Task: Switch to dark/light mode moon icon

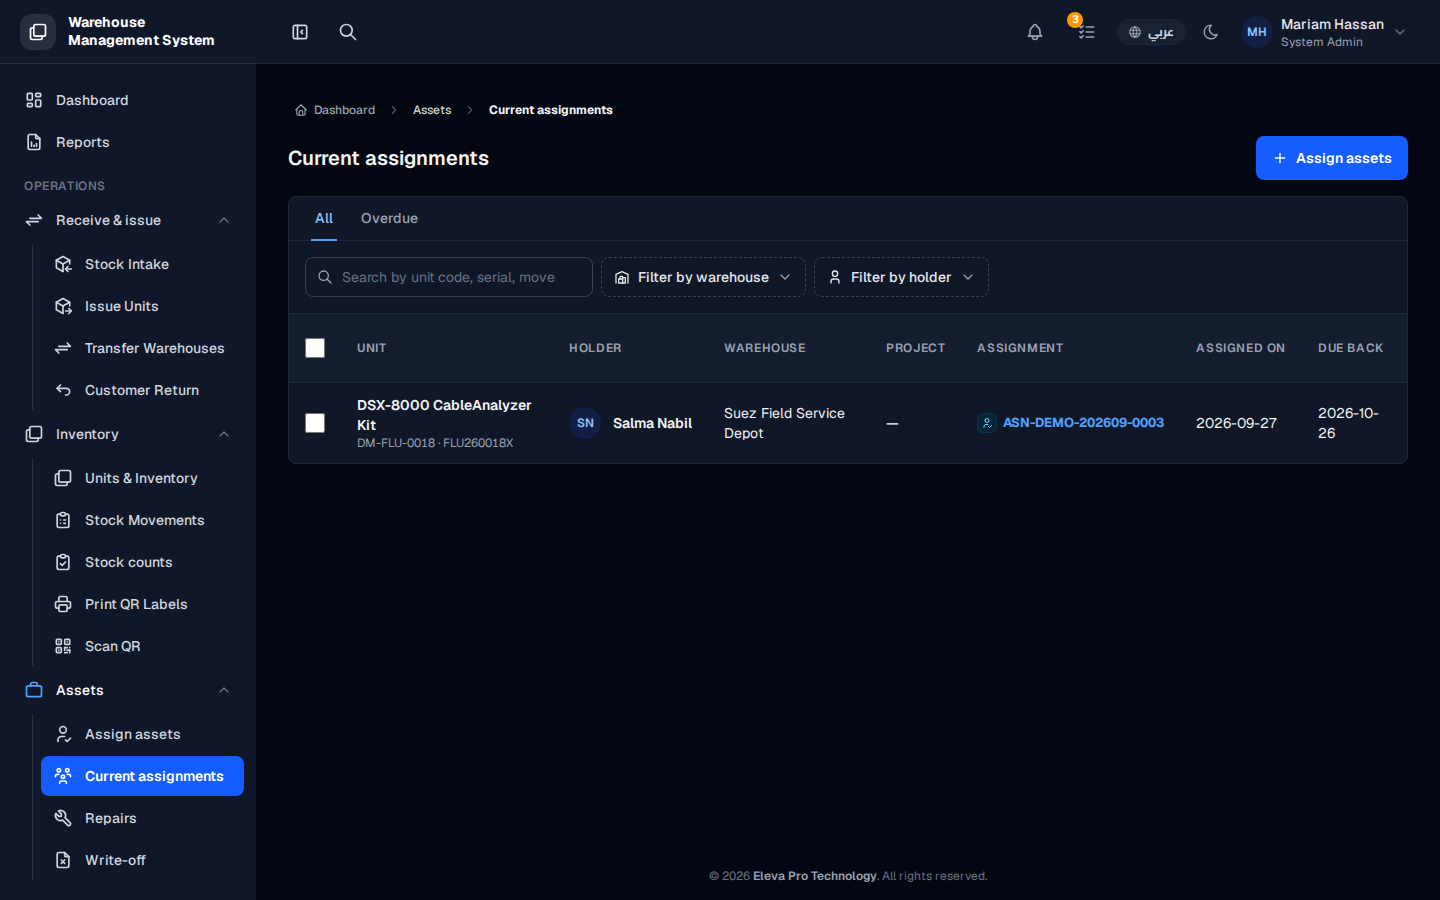Action: point(1211,32)
